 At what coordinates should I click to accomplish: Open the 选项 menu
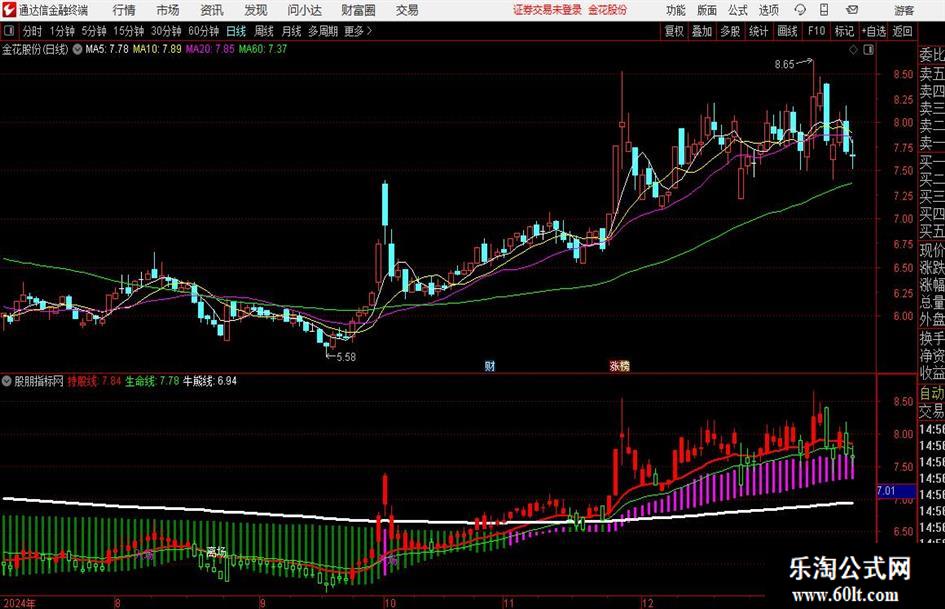768,10
